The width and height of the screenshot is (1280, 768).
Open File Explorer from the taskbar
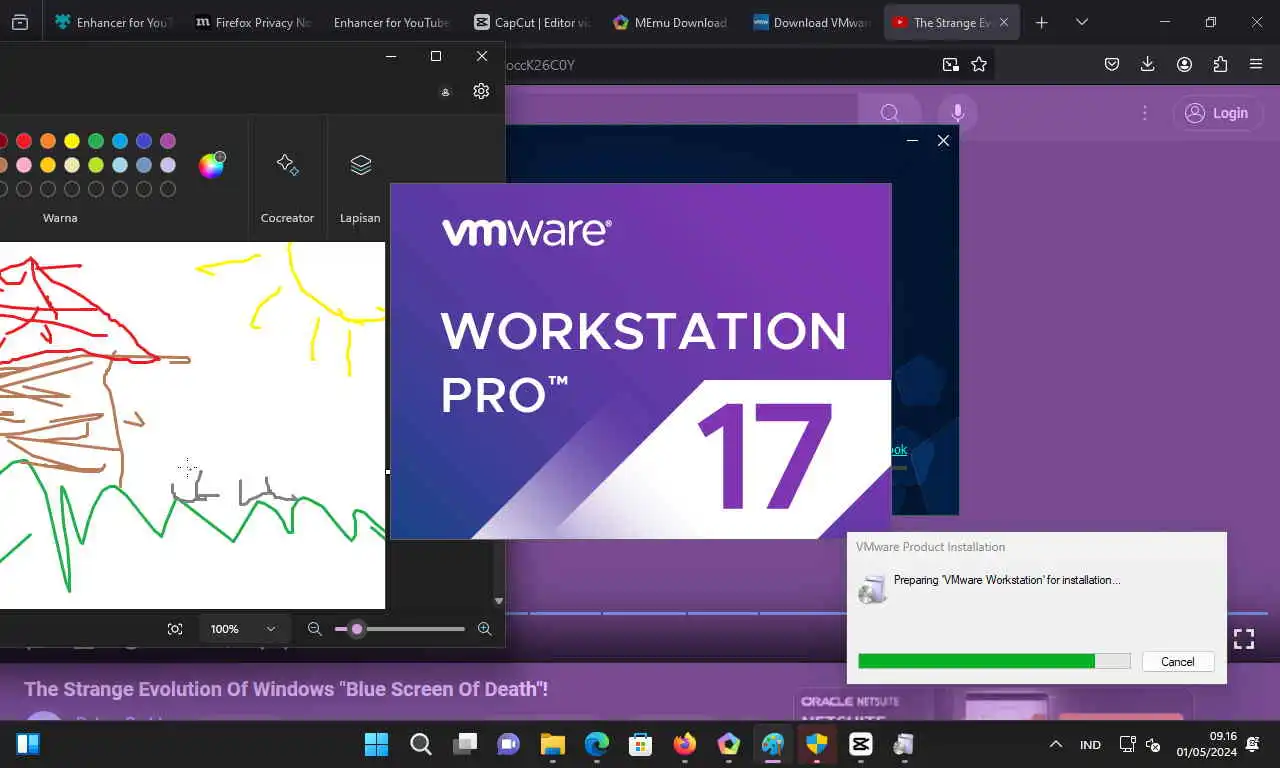(553, 744)
